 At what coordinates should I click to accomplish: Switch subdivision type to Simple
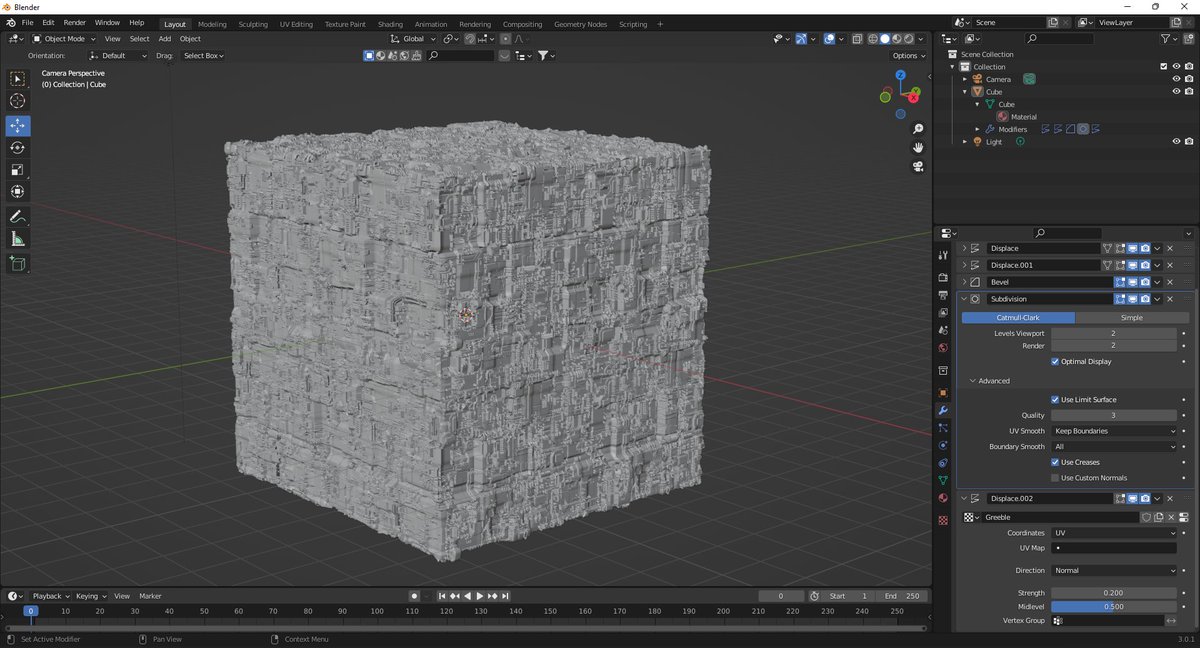[1131, 318]
